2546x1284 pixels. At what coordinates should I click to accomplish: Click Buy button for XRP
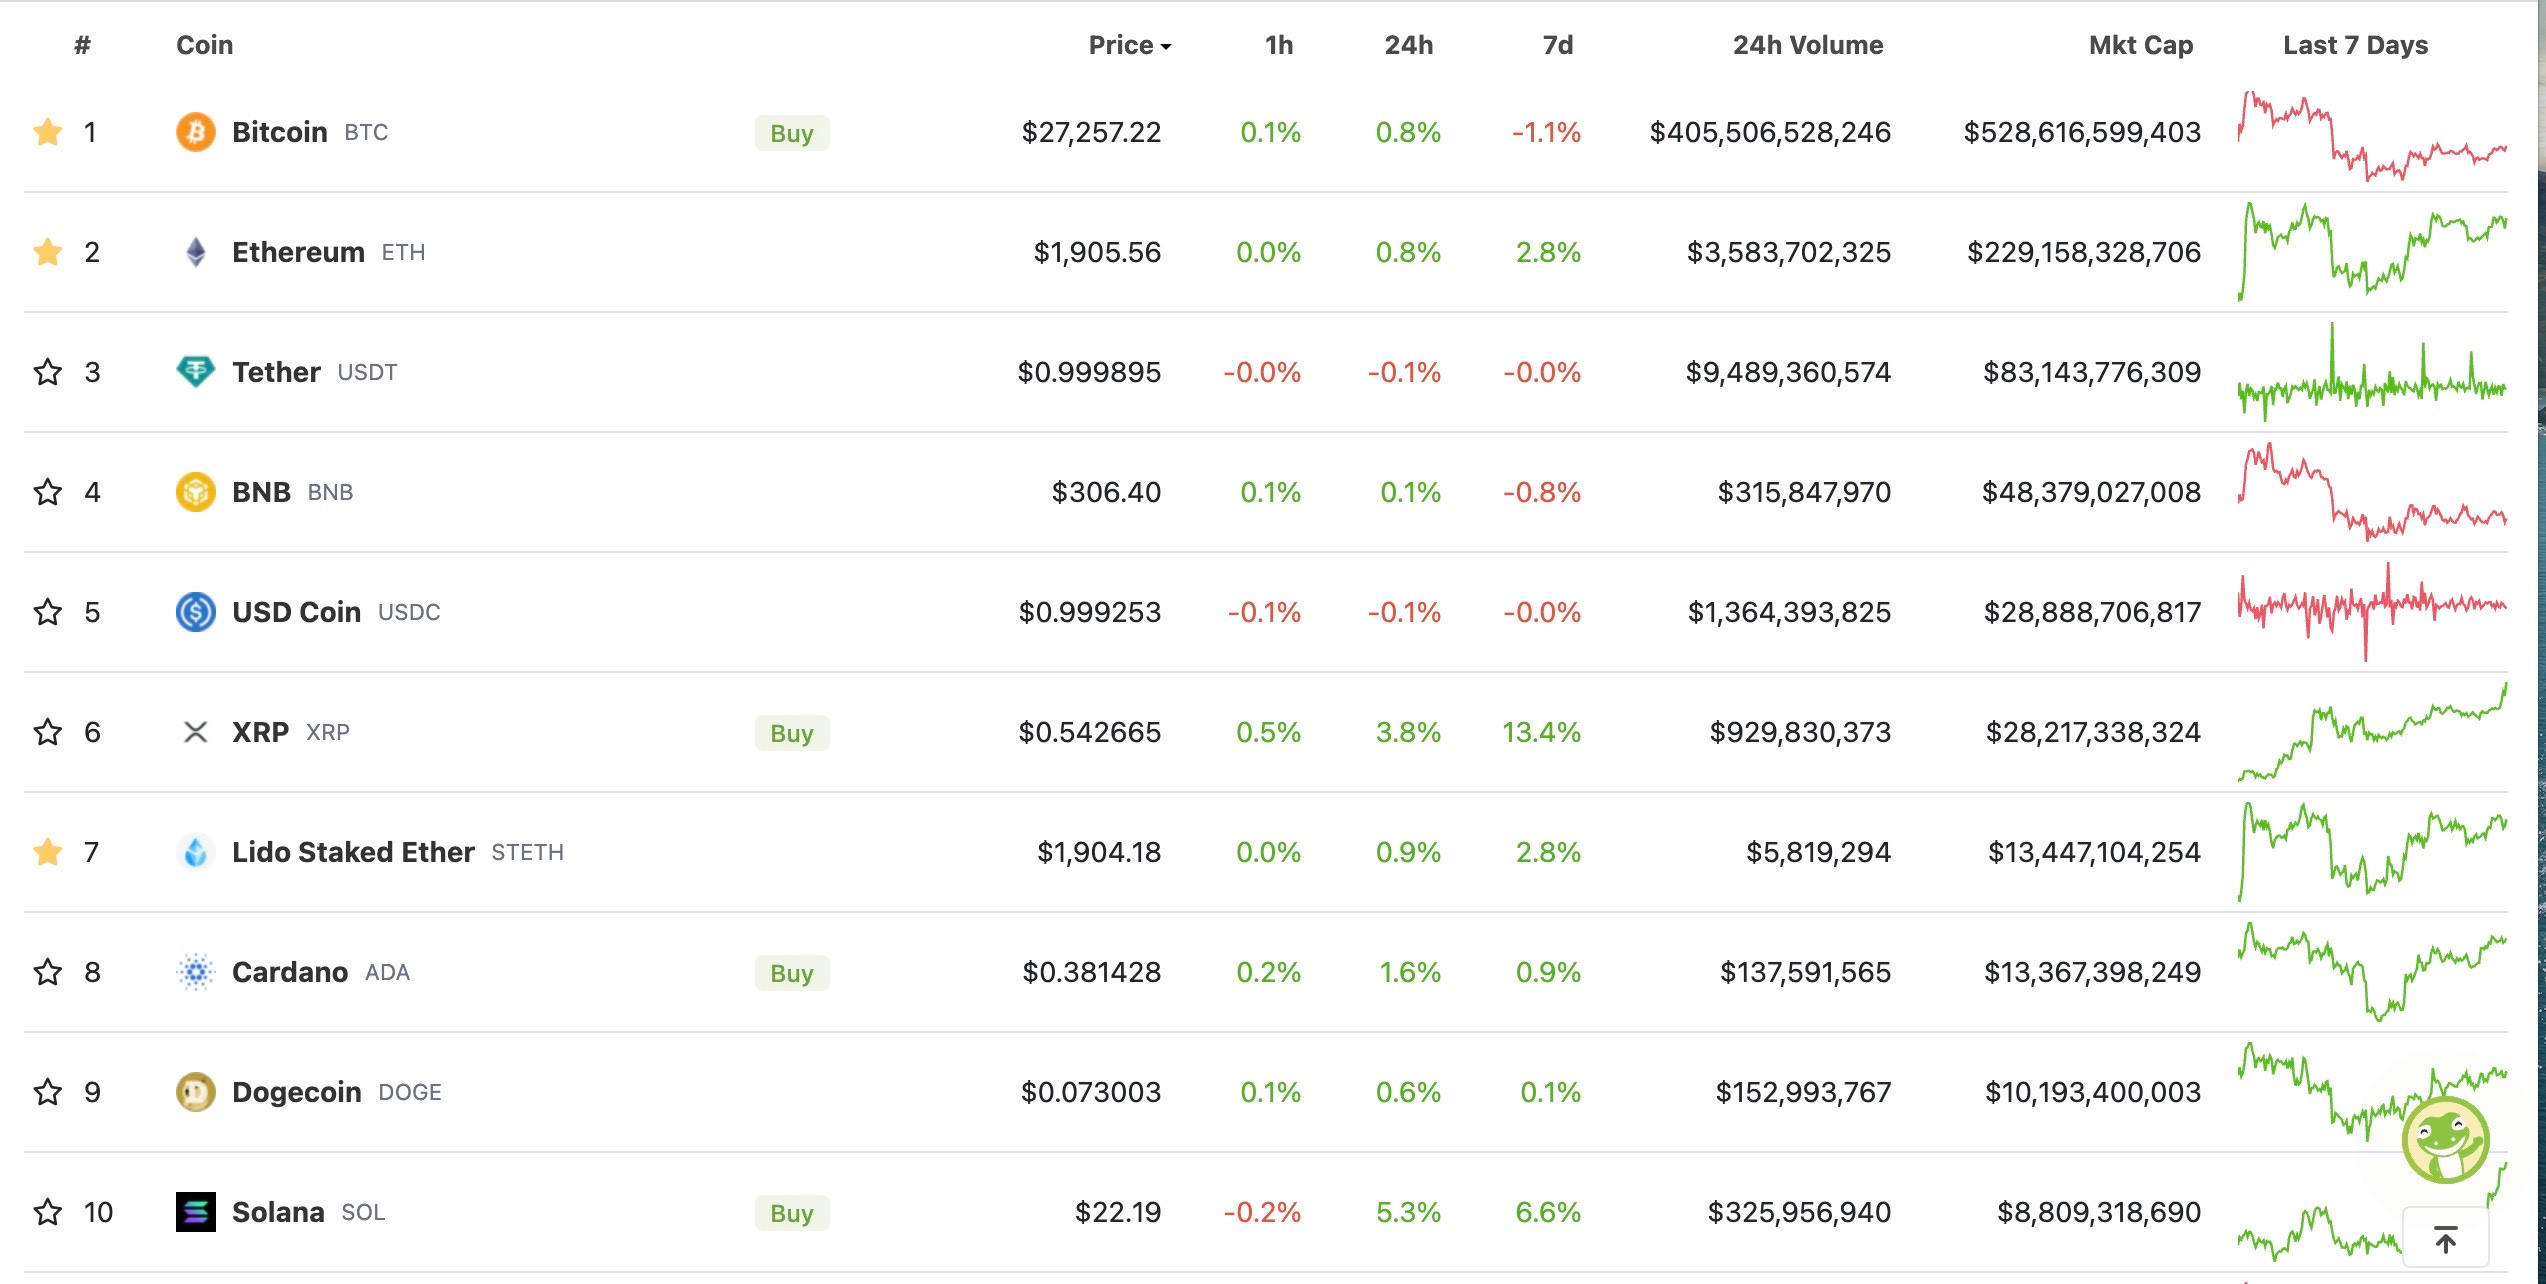point(792,733)
